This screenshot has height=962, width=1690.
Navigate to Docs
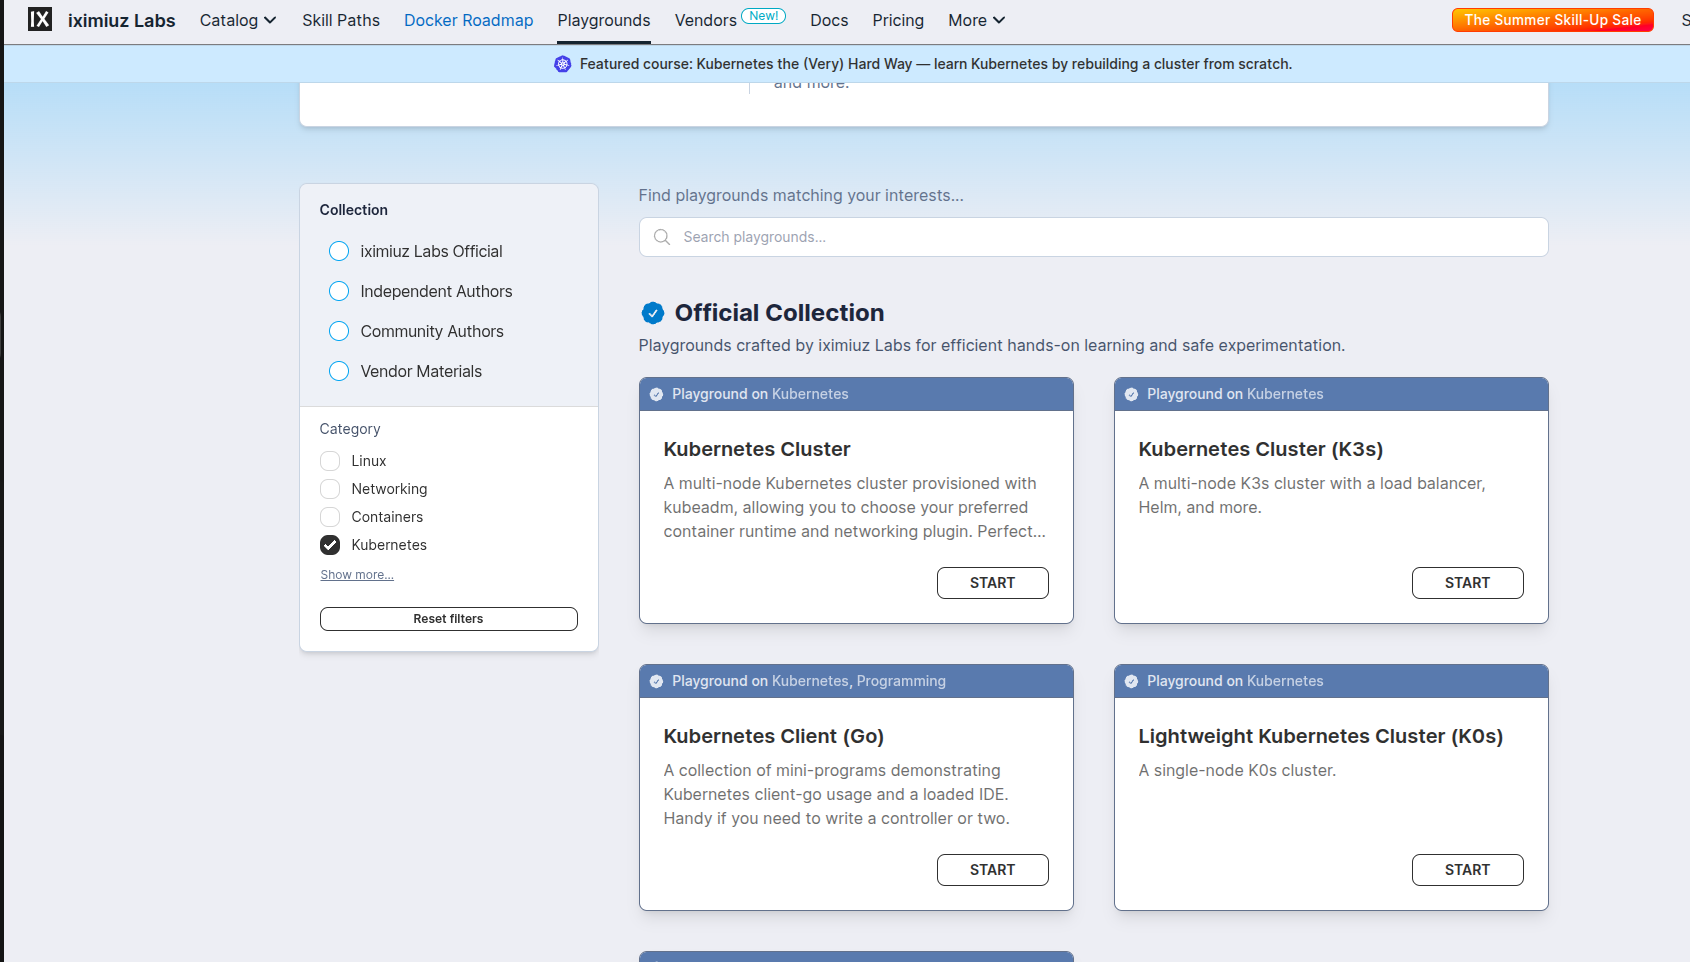(829, 20)
